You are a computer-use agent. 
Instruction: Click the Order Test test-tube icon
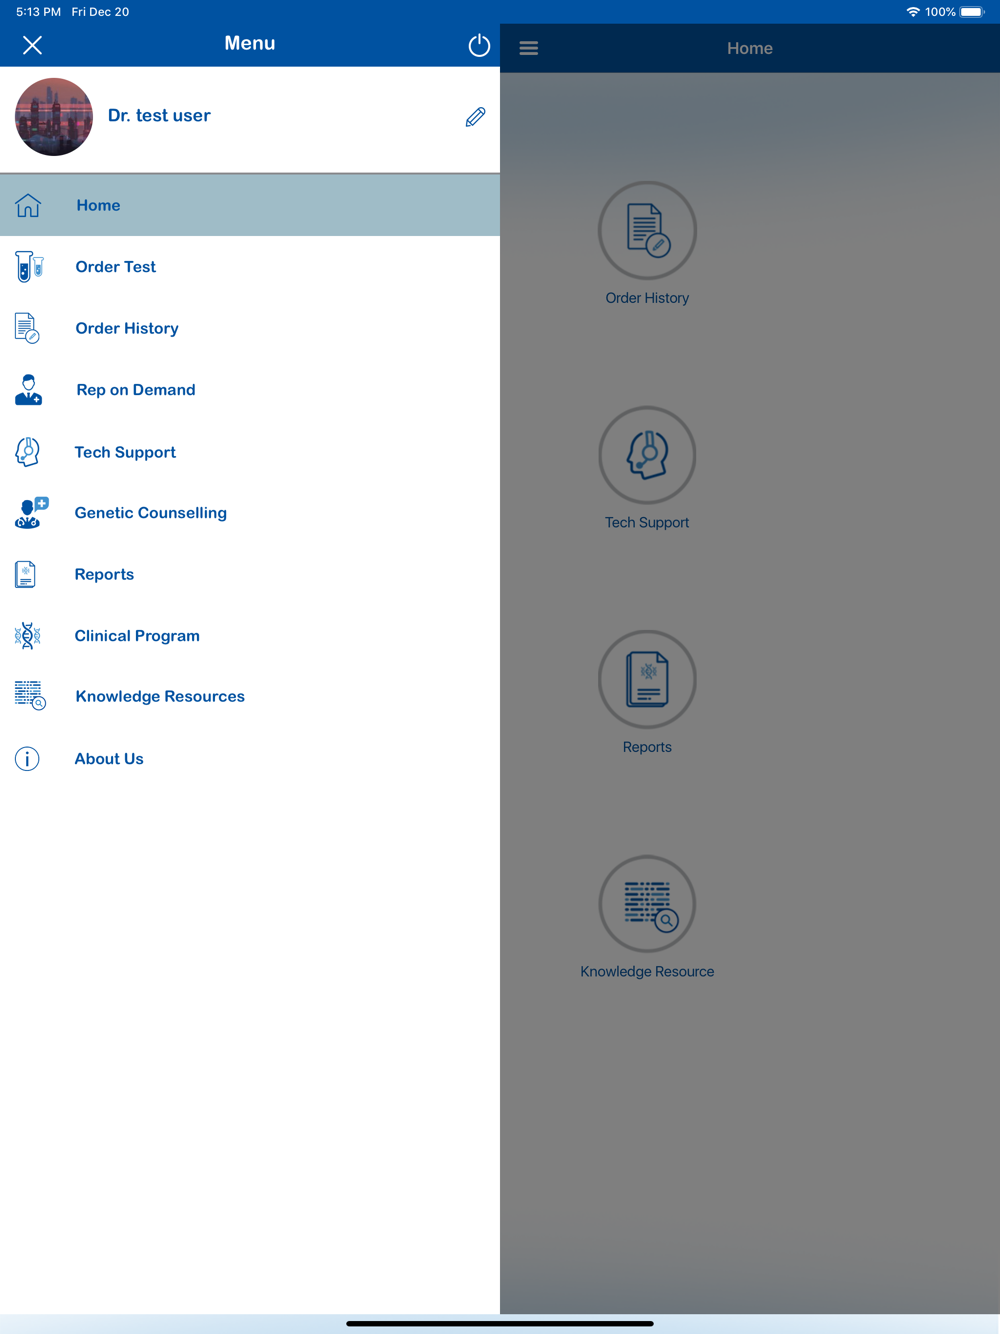pos(29,267)
